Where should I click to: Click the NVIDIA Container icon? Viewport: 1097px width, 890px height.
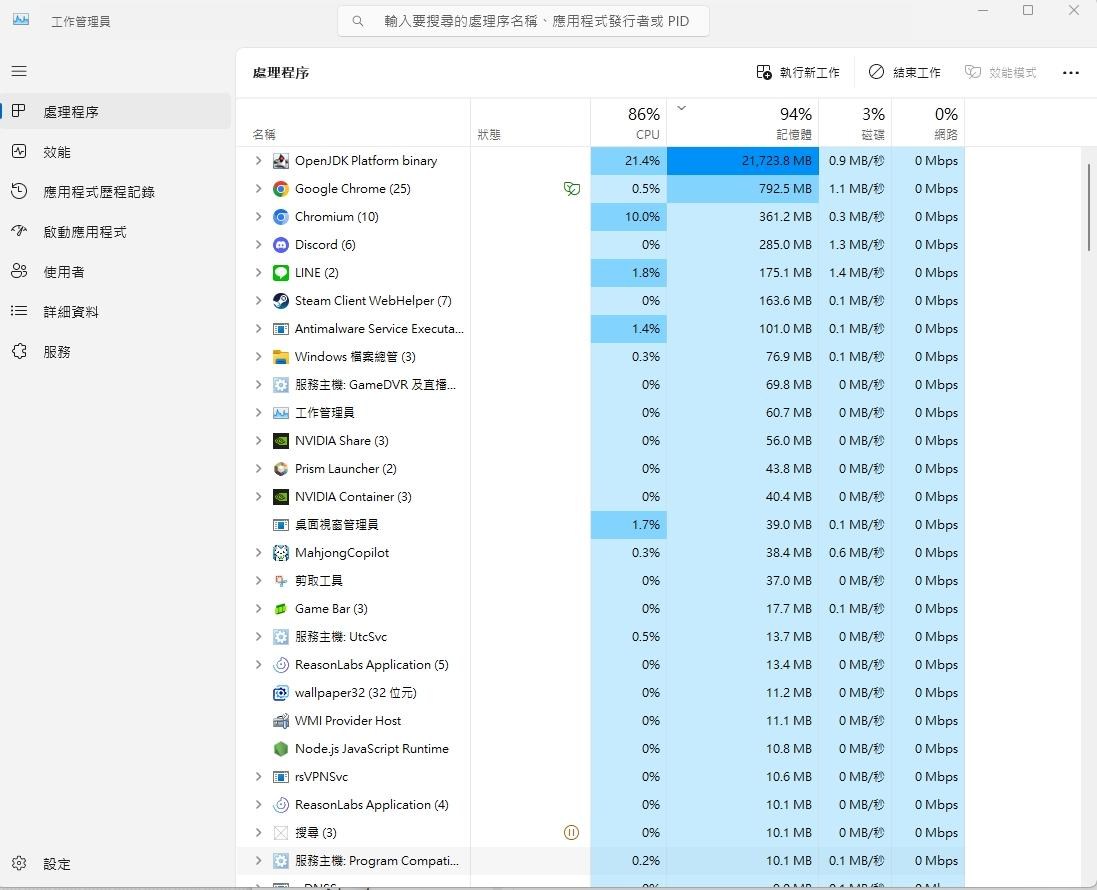(281, 497)
